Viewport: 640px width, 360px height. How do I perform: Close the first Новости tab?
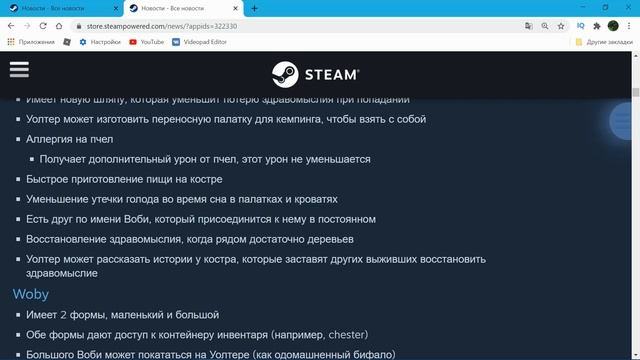(116, 8)
